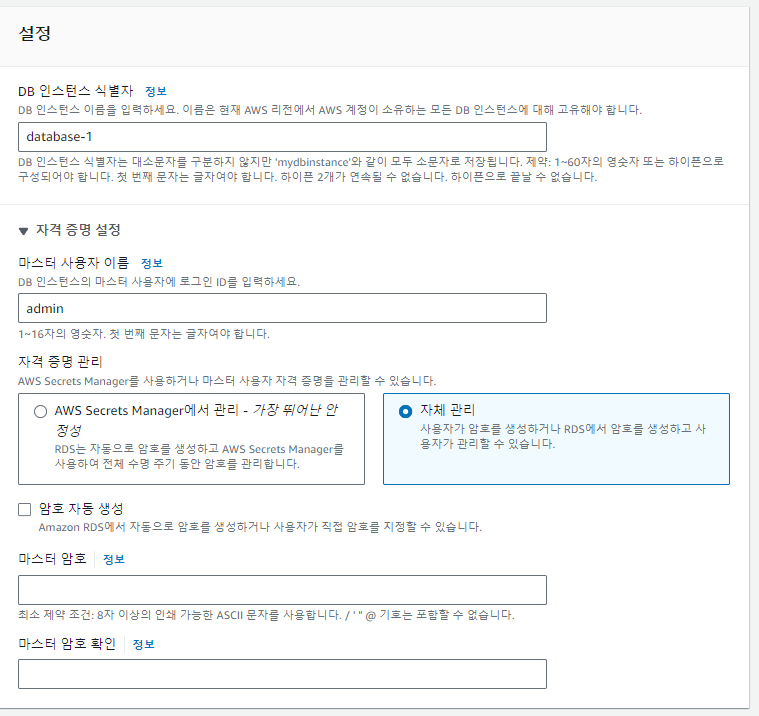Image resolution: width=759 pixels, height=716 pixels.
Task: Click the 설정 panel heading
Action: pyautogui.click(x=34, y=33)
